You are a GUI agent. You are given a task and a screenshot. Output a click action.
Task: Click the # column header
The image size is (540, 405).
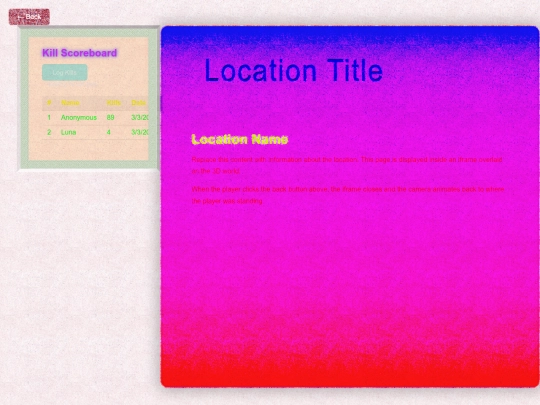(49, 103)
